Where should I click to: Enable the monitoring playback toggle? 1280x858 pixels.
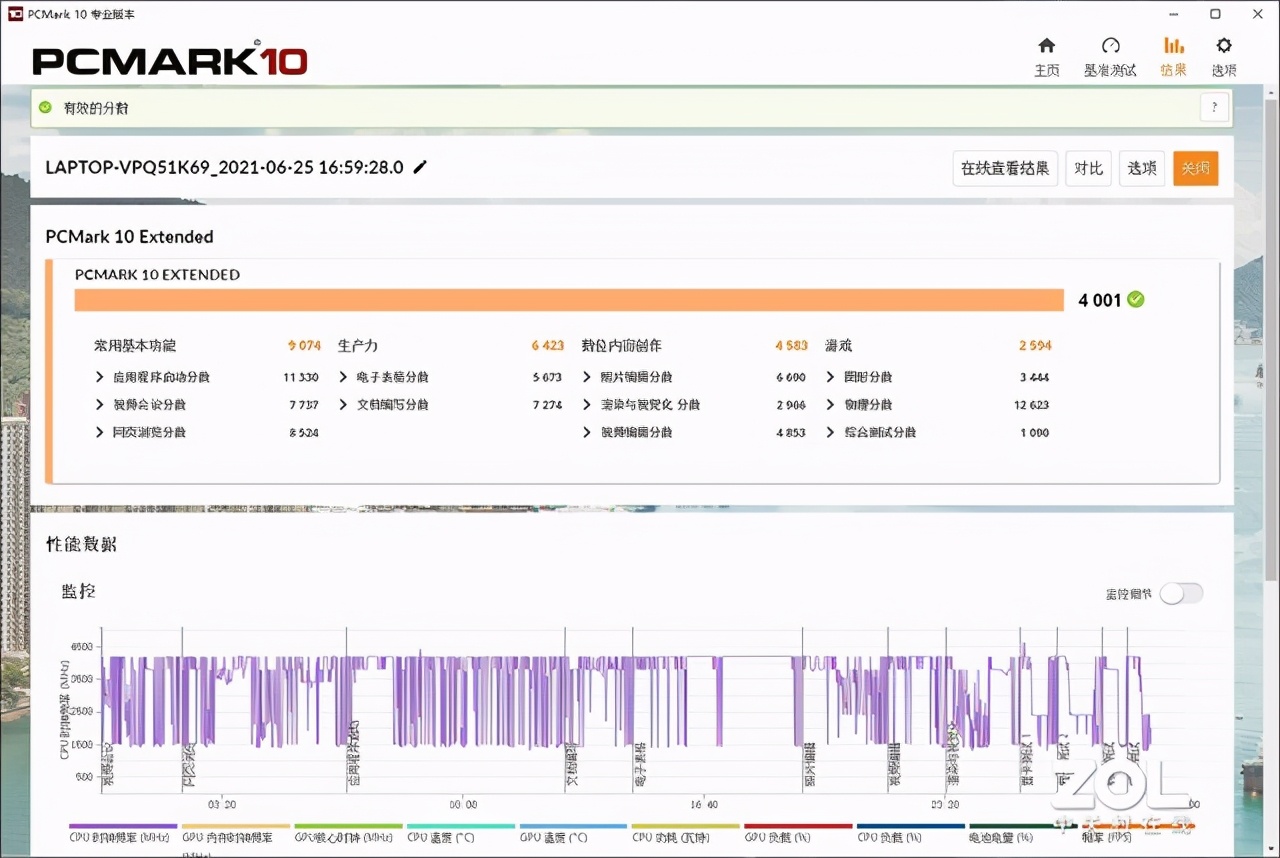pyautogui.click(x=1181, y=593)
